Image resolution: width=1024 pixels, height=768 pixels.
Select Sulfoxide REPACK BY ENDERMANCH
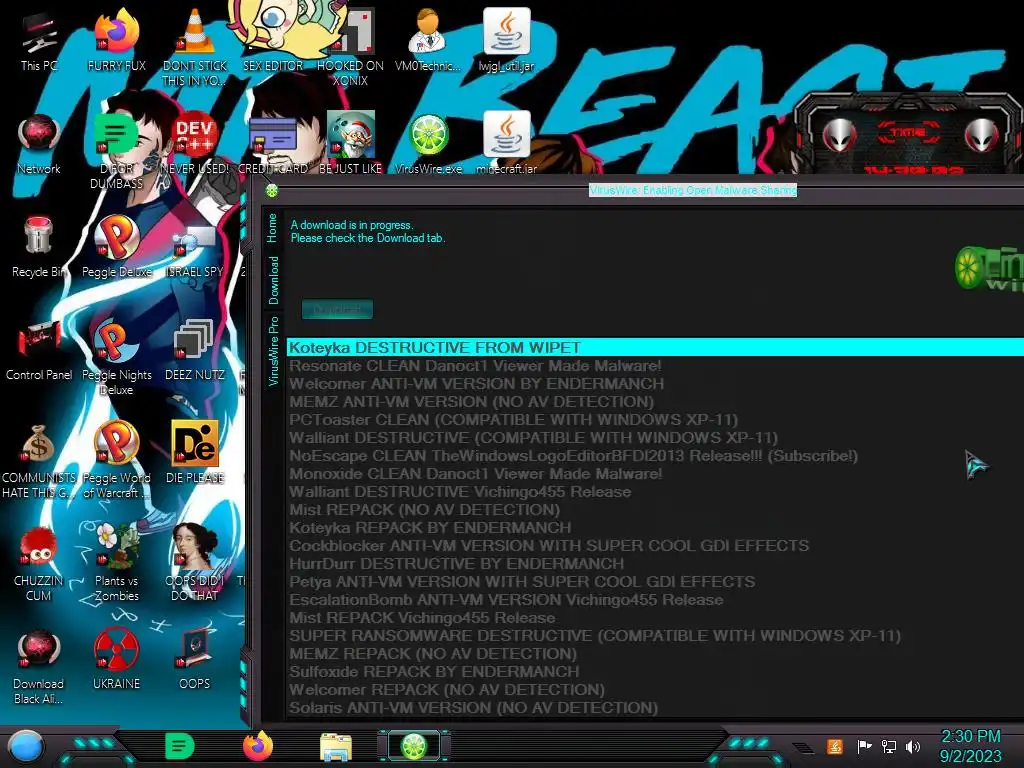pos(655,671)
